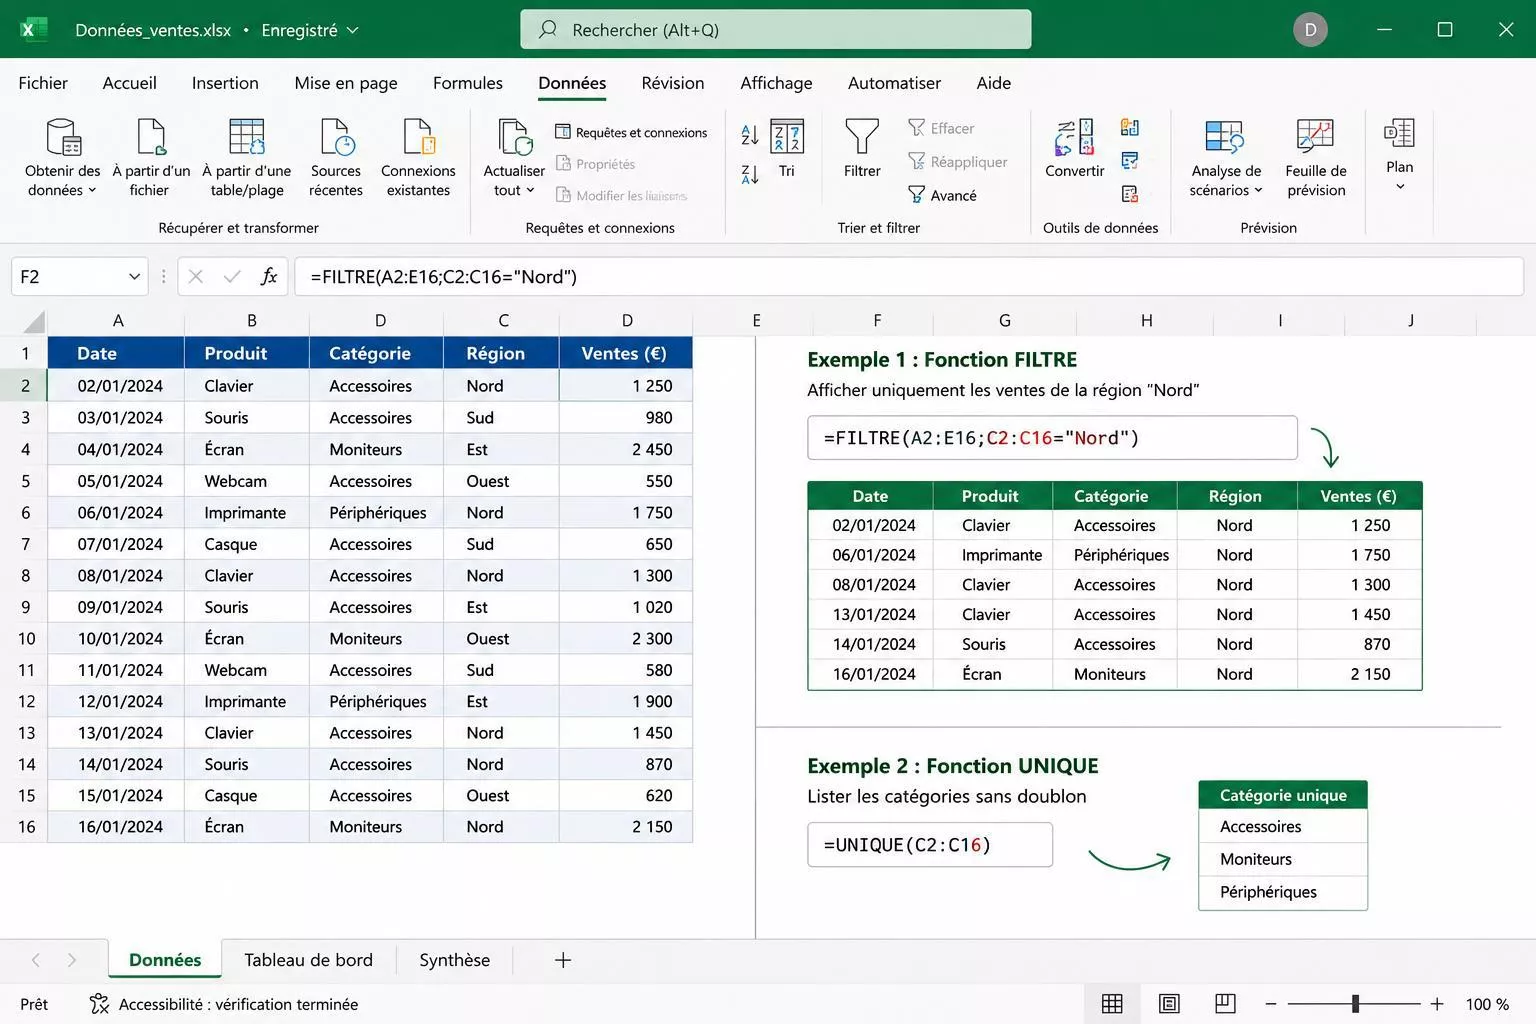Click Effacer filter button

point(941,128)
